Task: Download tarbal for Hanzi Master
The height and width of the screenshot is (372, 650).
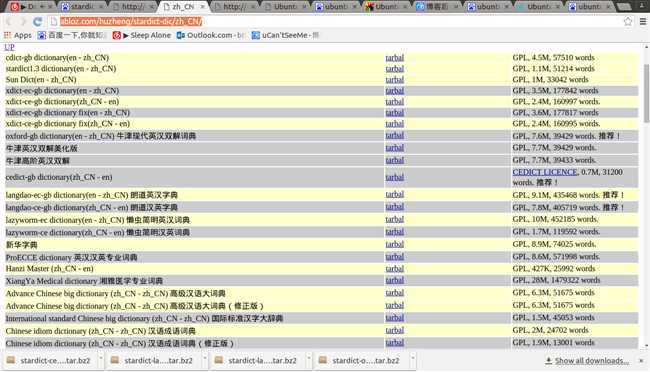Action: (x=395, y=269)
